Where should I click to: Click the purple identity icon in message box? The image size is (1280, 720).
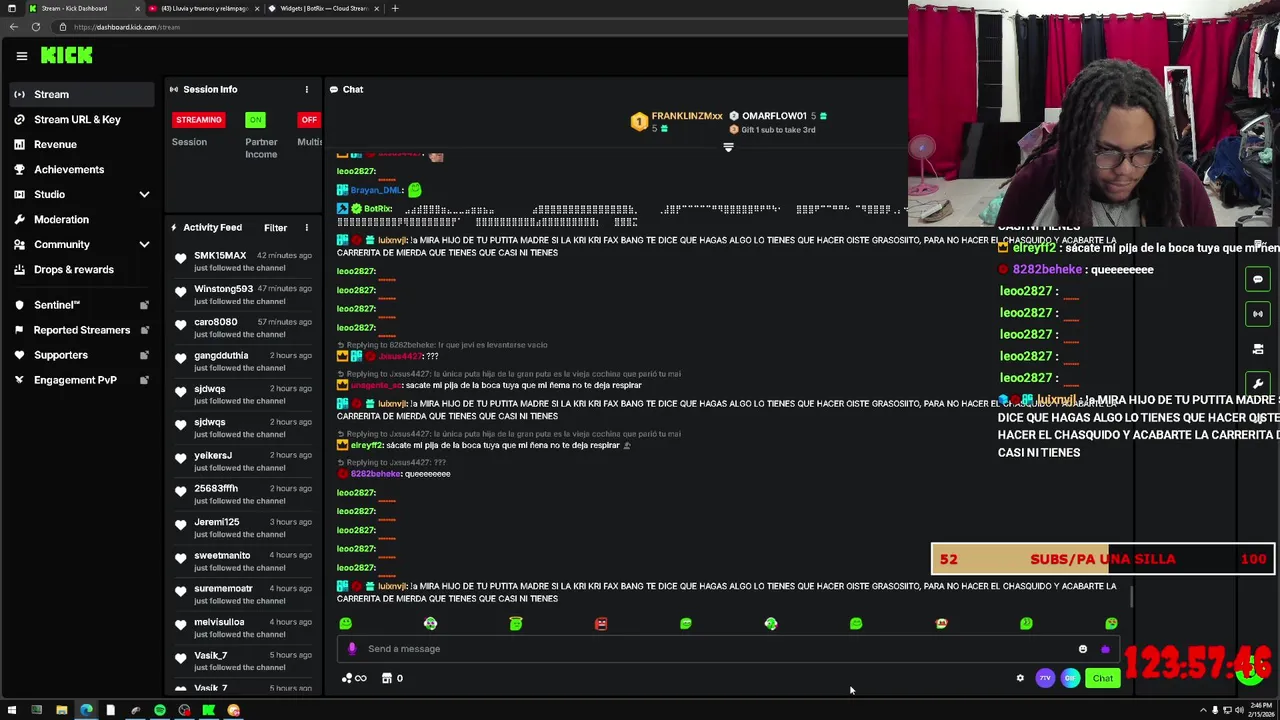coord(351,648)
